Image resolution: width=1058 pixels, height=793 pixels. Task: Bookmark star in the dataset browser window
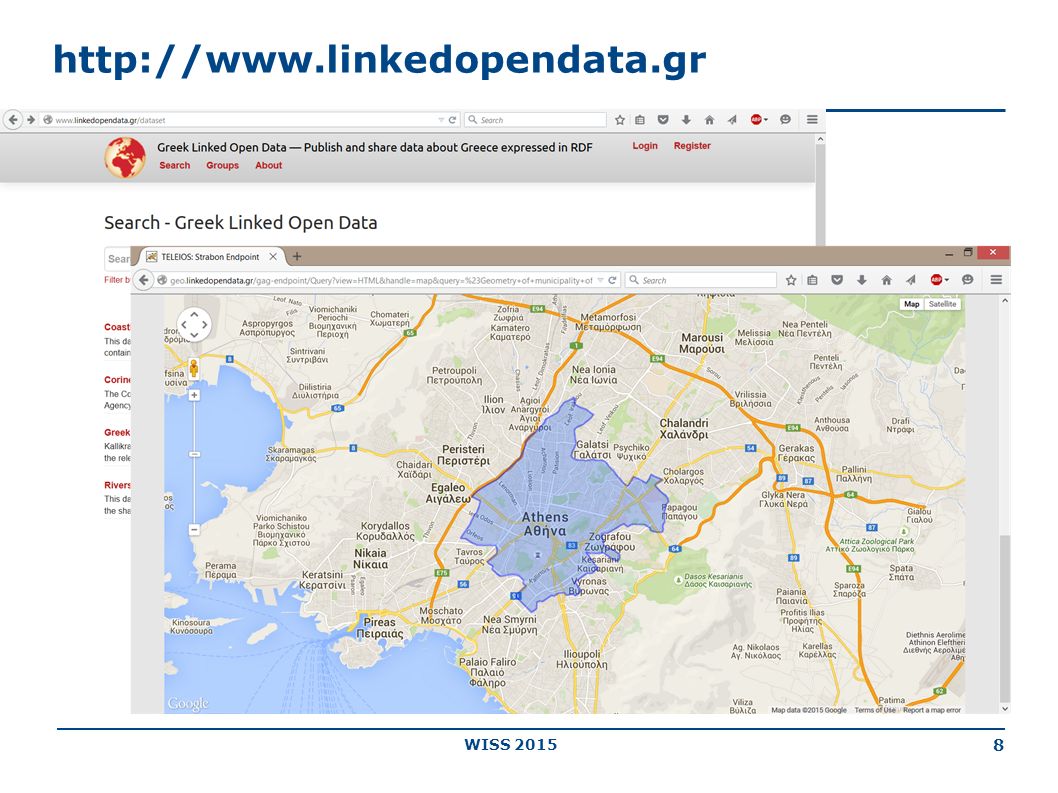tap(619, 119)
